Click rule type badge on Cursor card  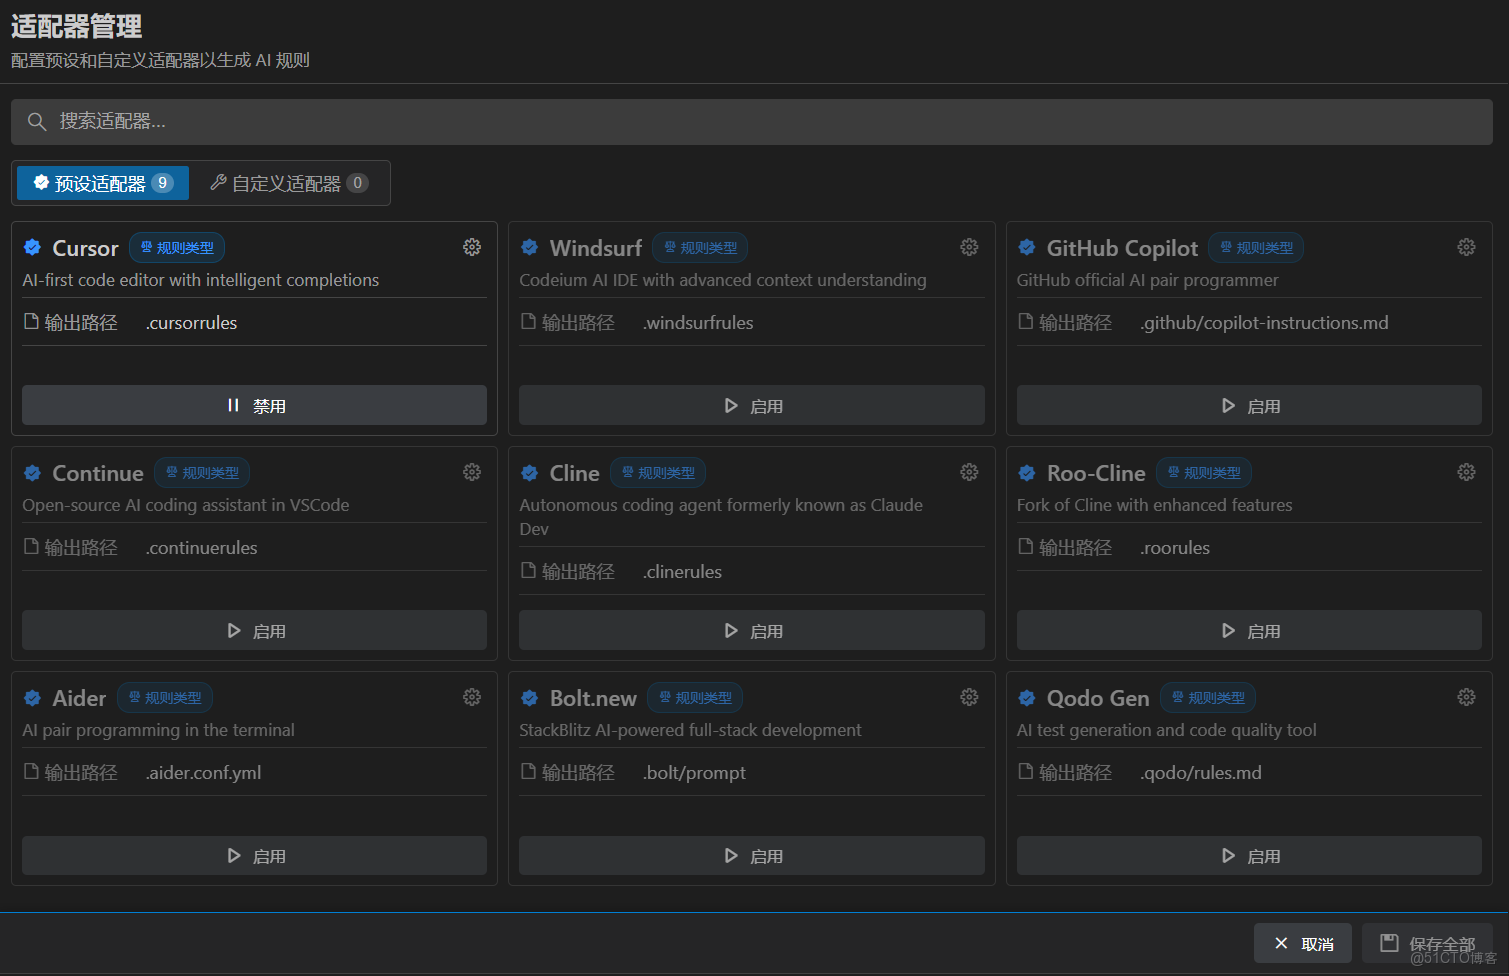(177, 248)
